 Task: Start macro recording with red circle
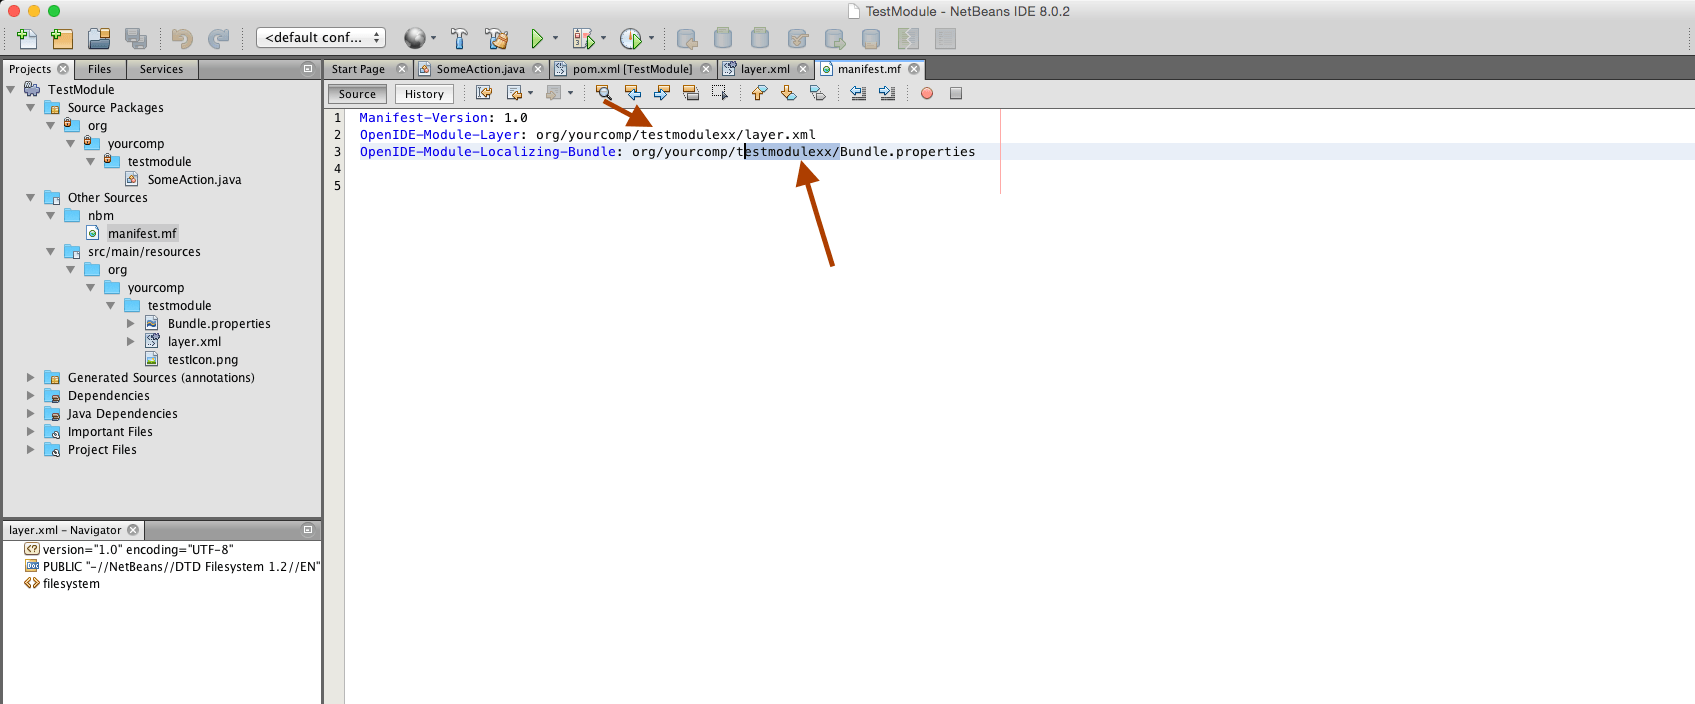point(927,93)
